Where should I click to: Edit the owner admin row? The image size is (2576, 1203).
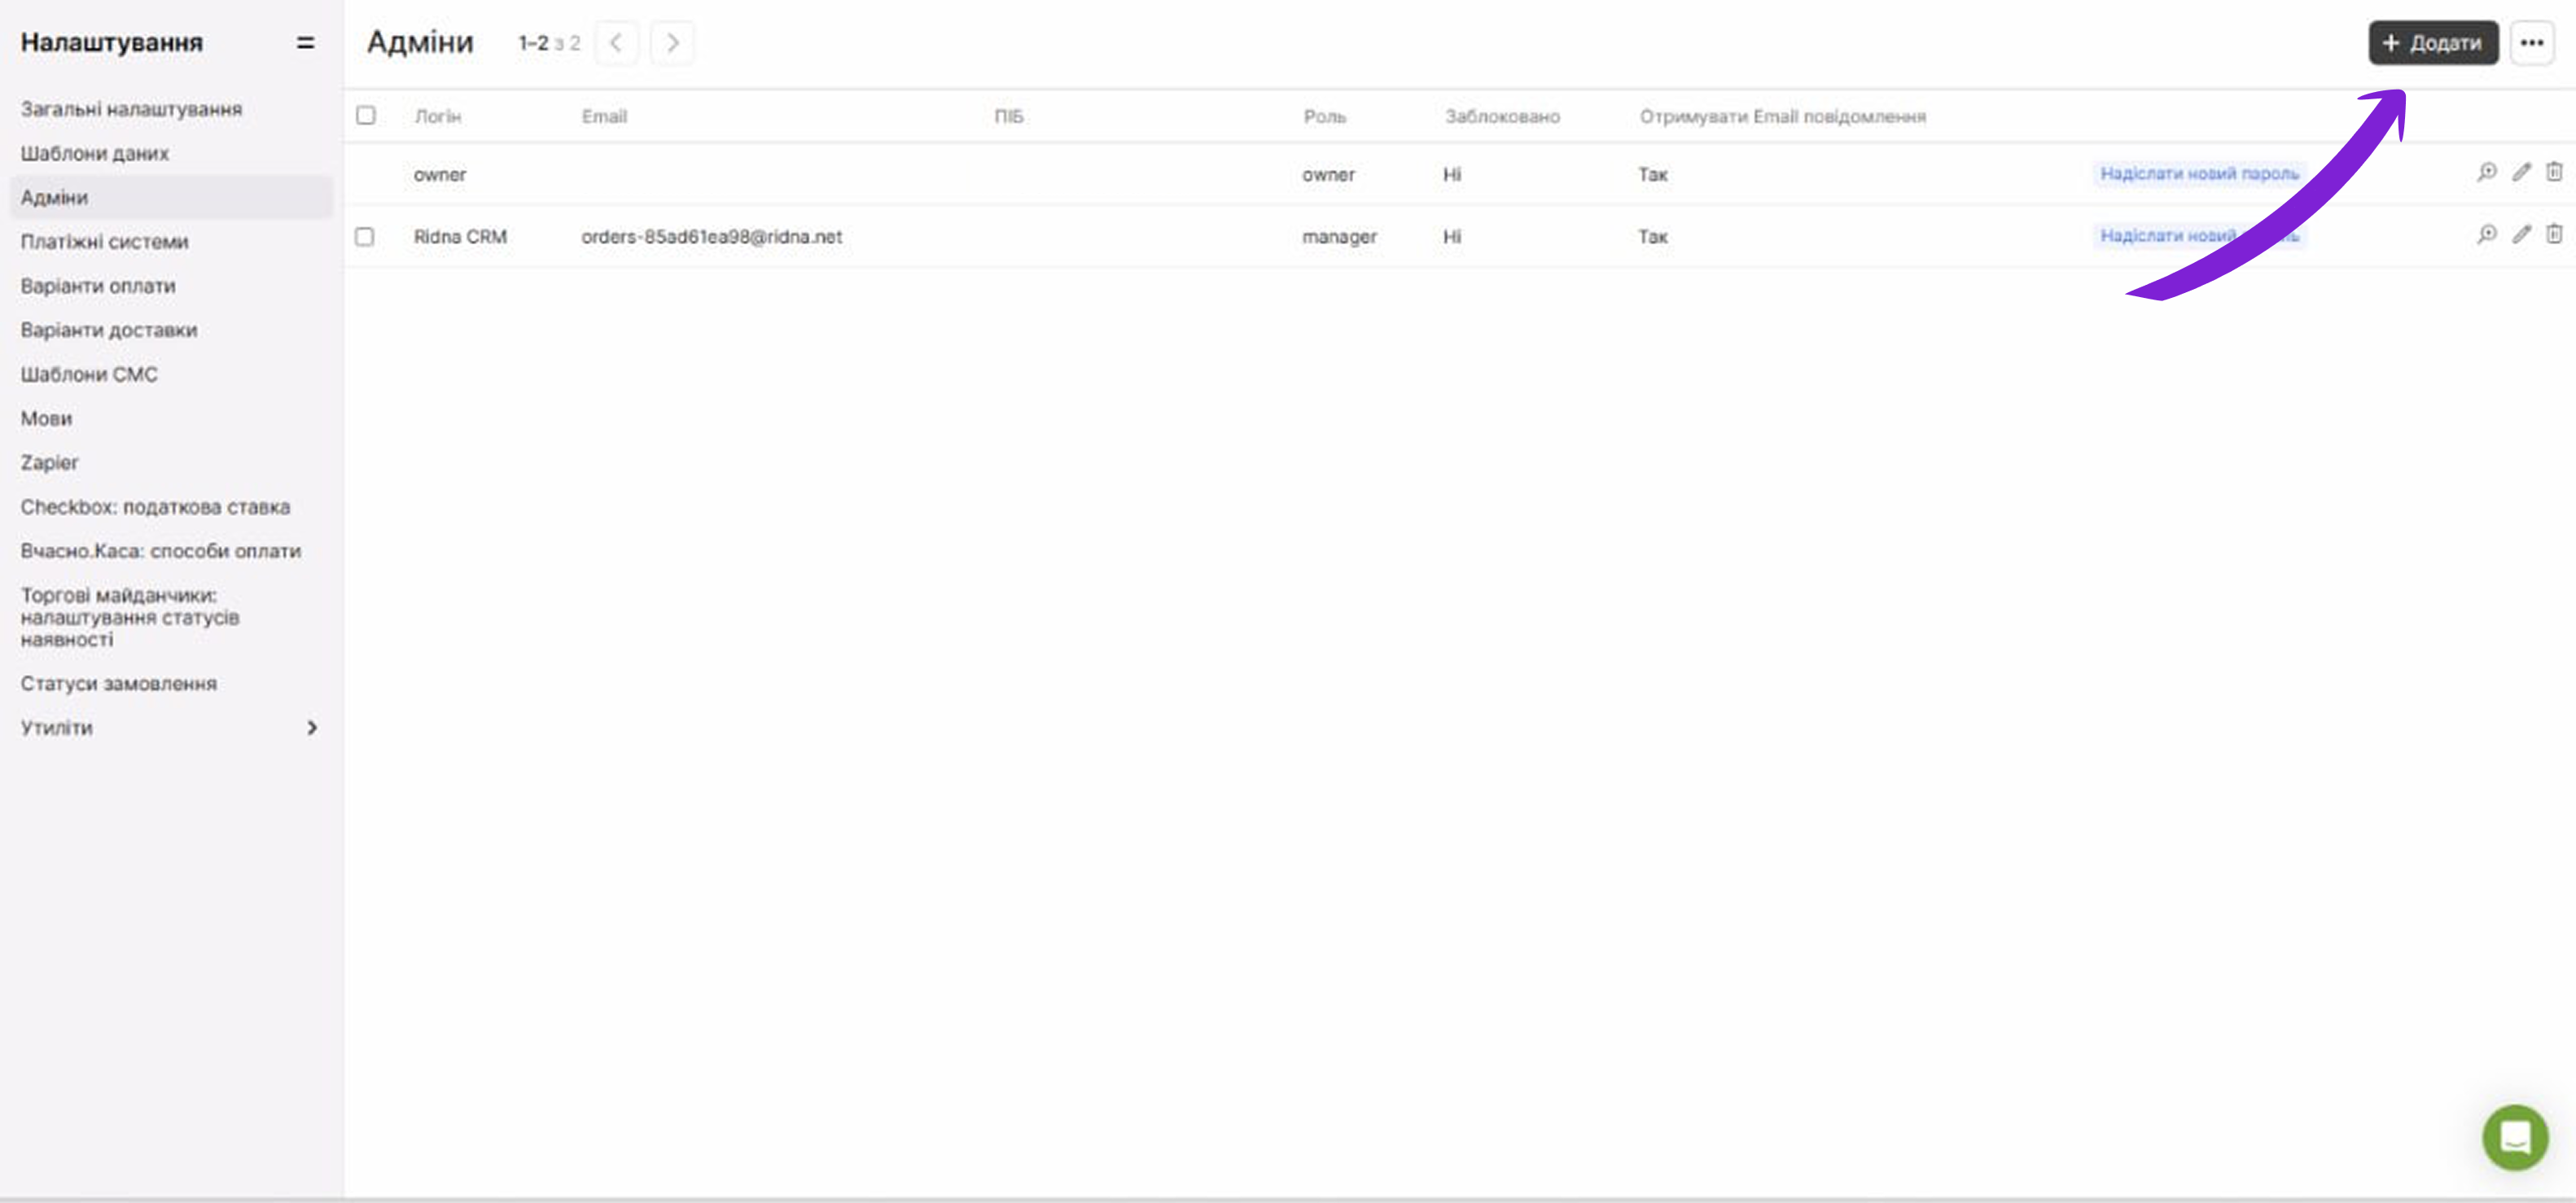coord(2522,172)
